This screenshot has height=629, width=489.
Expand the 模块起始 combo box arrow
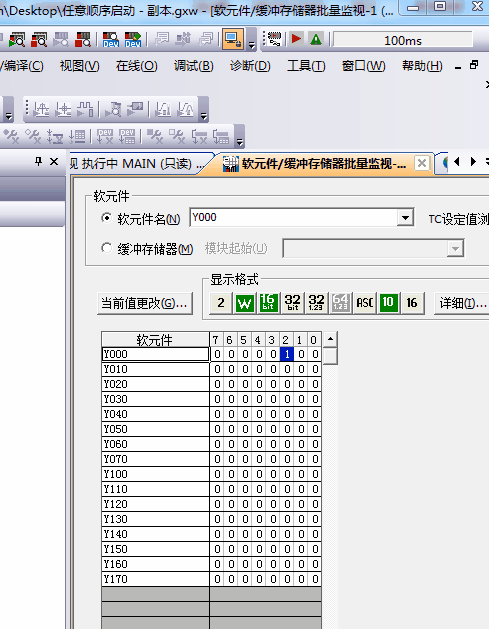pos(455,249)
